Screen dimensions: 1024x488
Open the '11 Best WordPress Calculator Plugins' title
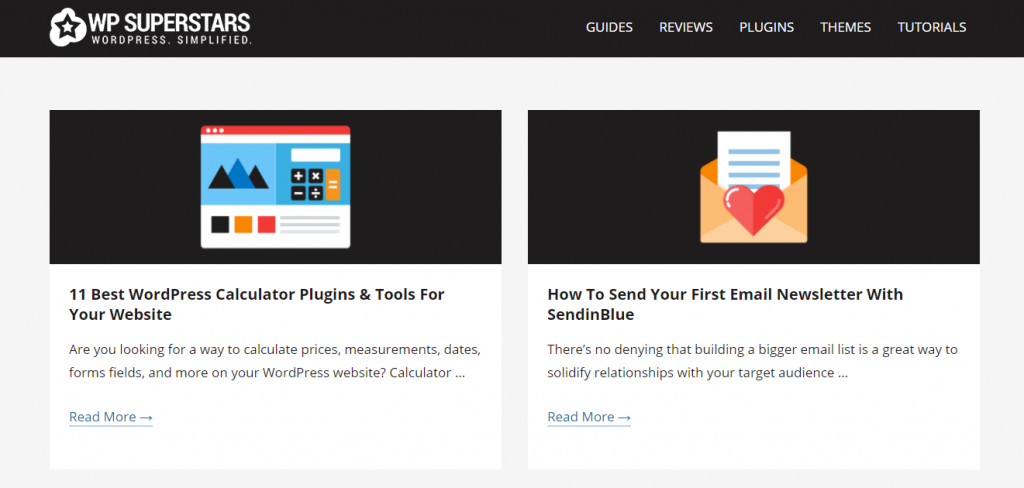click(257, 304)
